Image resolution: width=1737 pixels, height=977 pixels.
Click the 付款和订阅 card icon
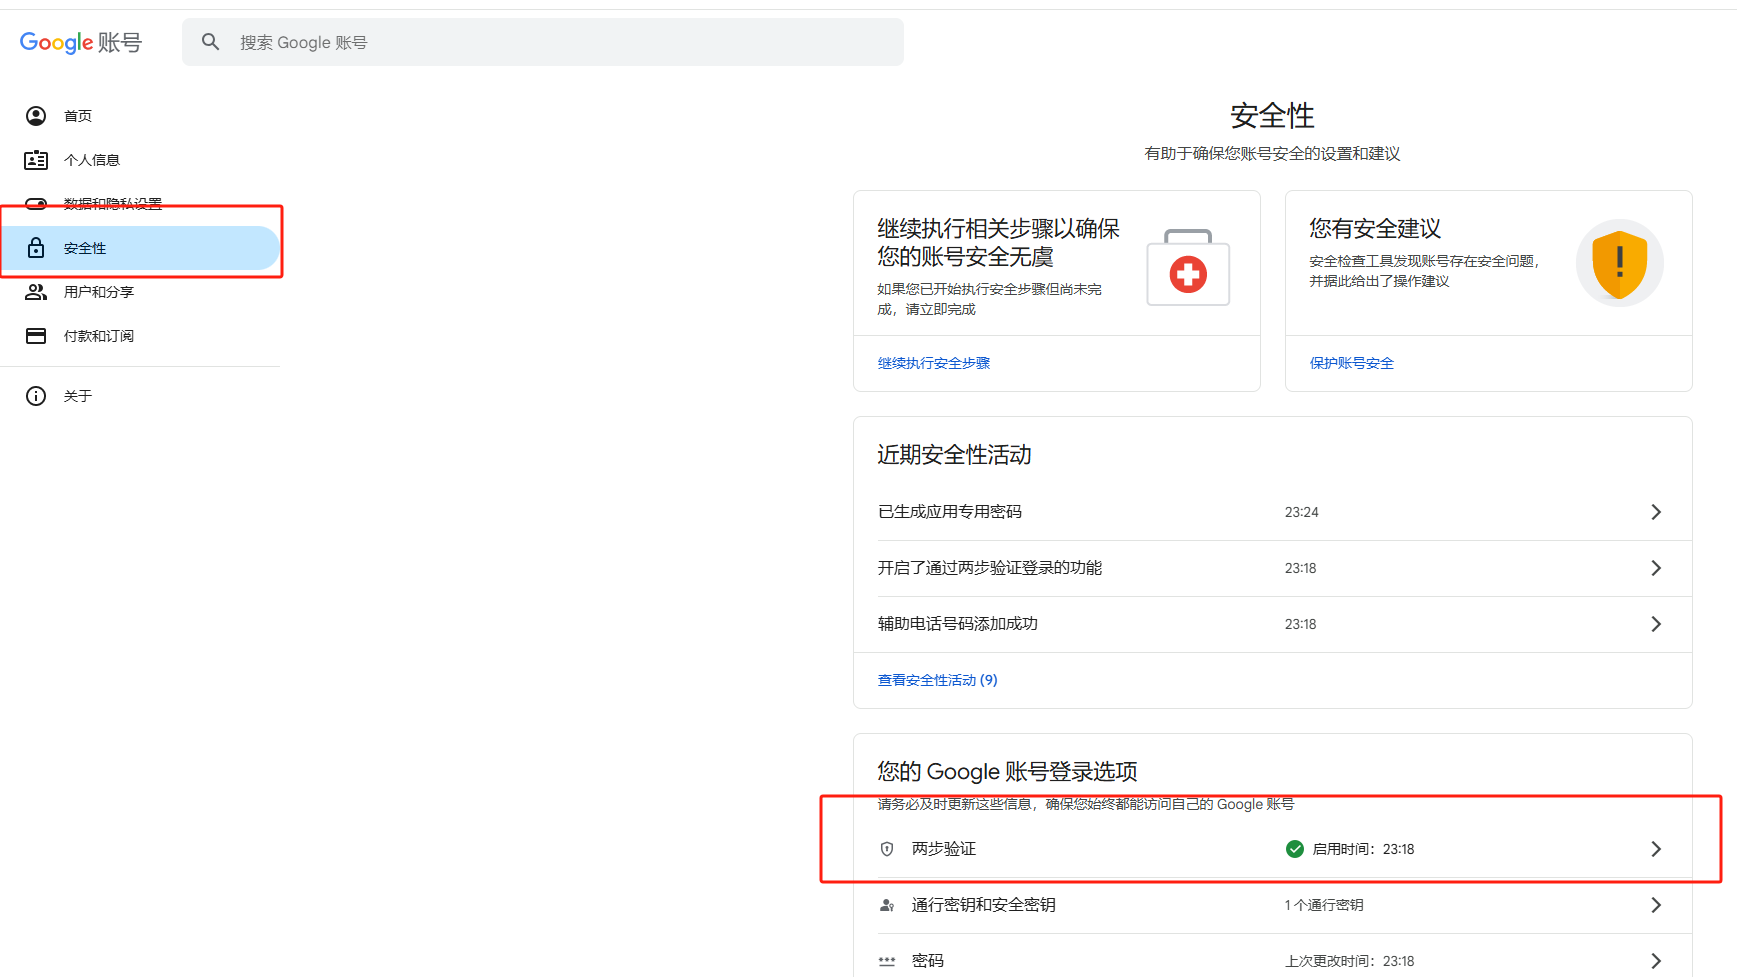pyautogui.click(x=36, y=336)
